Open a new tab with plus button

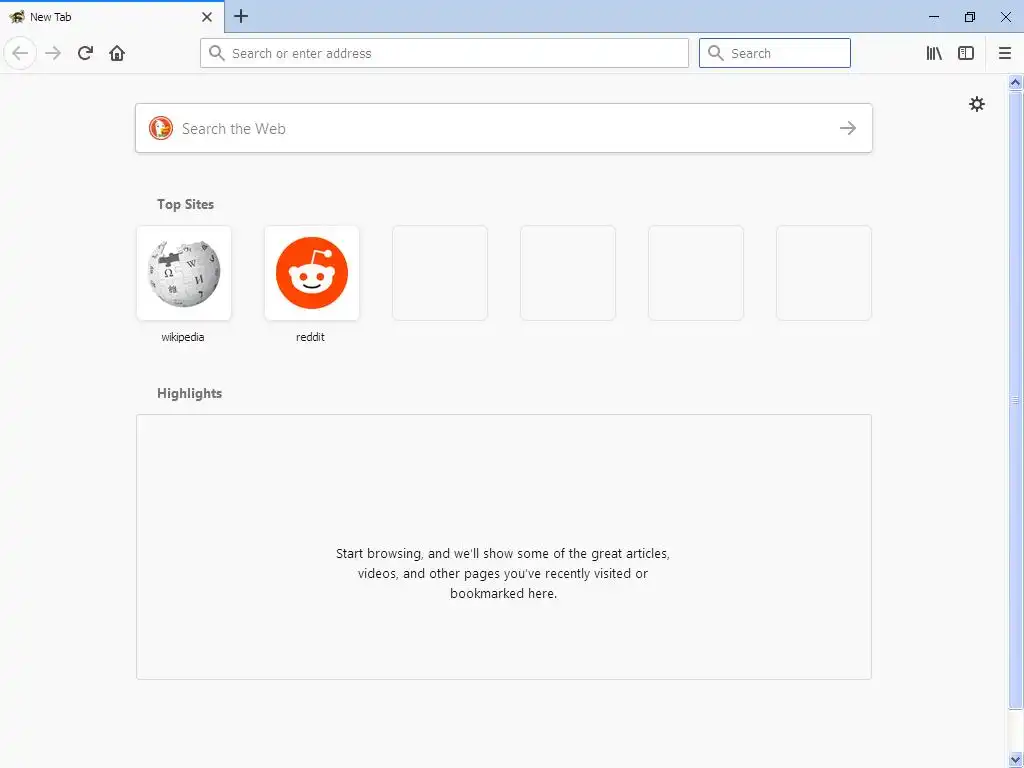click(x=241, y=16)
